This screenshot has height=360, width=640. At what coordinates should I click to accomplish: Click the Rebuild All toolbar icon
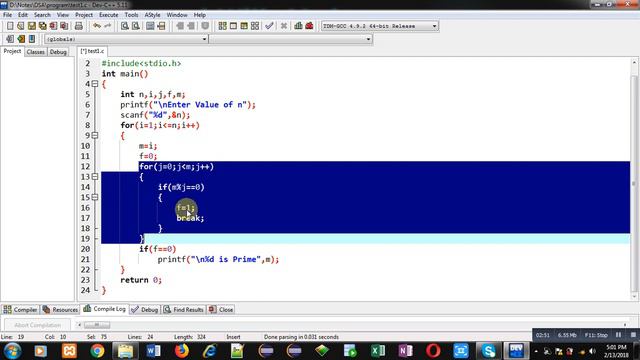[255, 26]
